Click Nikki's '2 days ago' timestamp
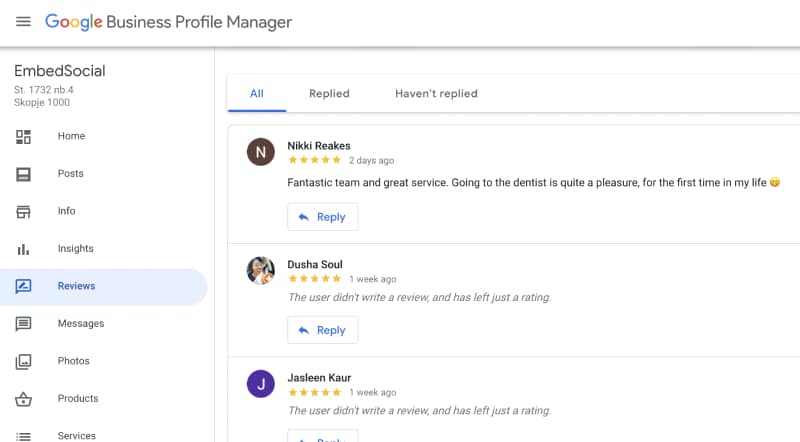 pyautogui.click(x=371, y=160)
